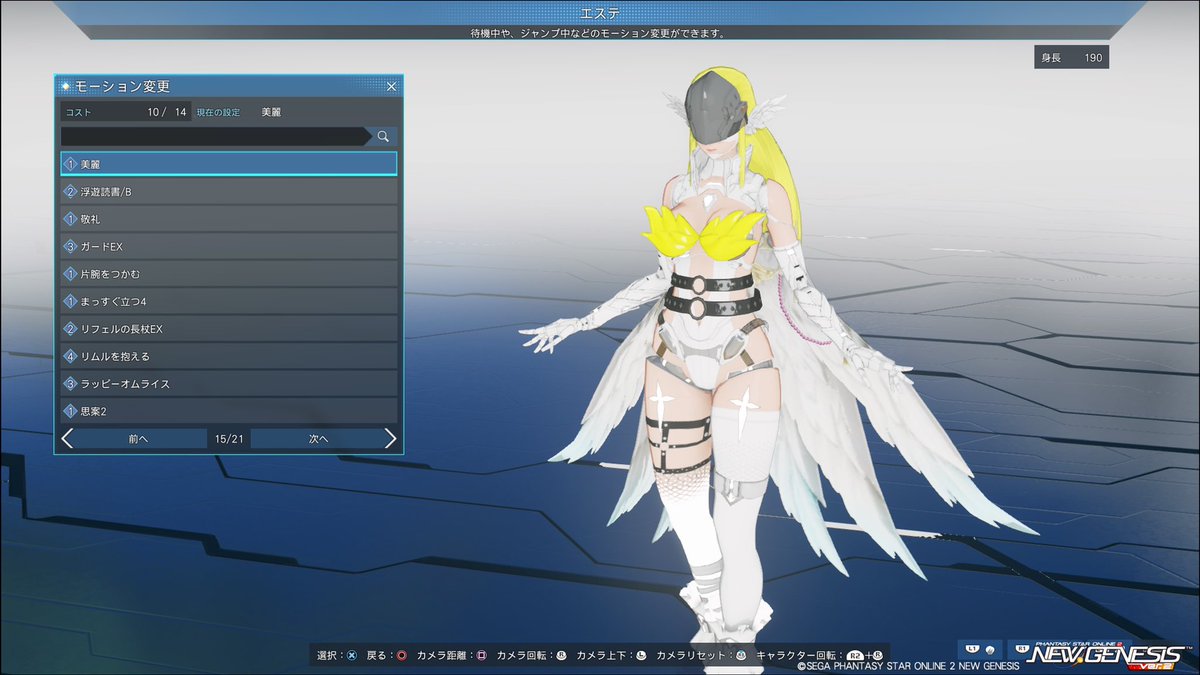The height and width of the screenshot is (675, 1200).
Task: Select the 浮遊読書/B motion
Action: click(x=229, y=191)
